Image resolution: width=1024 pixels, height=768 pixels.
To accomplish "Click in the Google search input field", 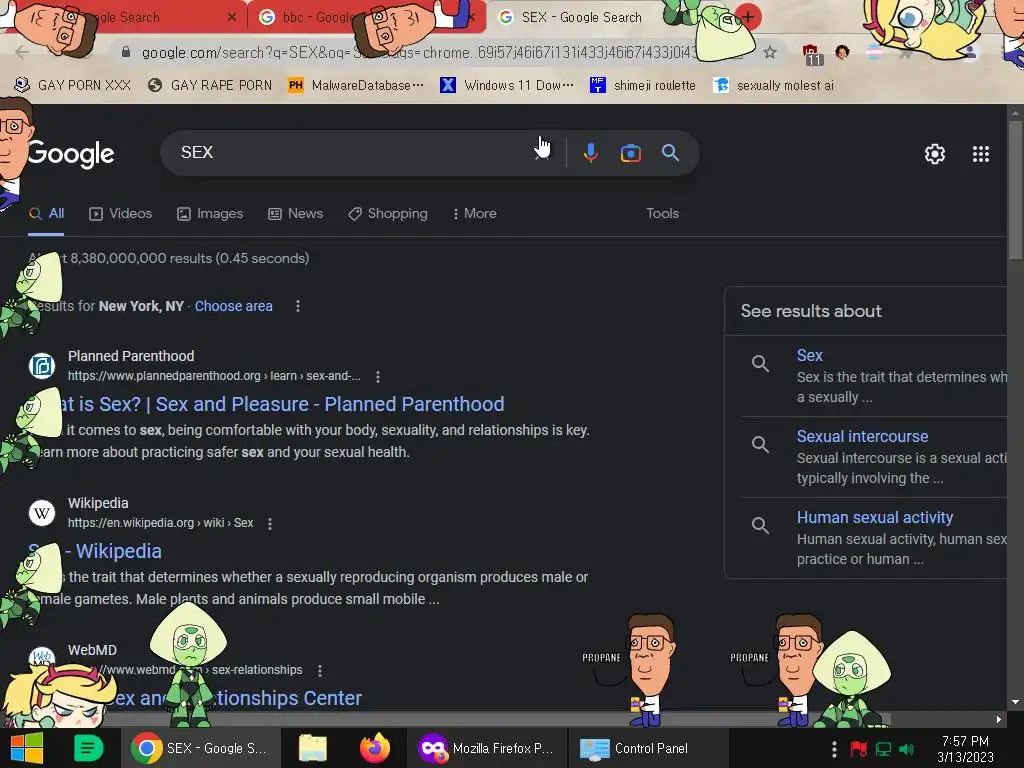I will pos(353,153).
